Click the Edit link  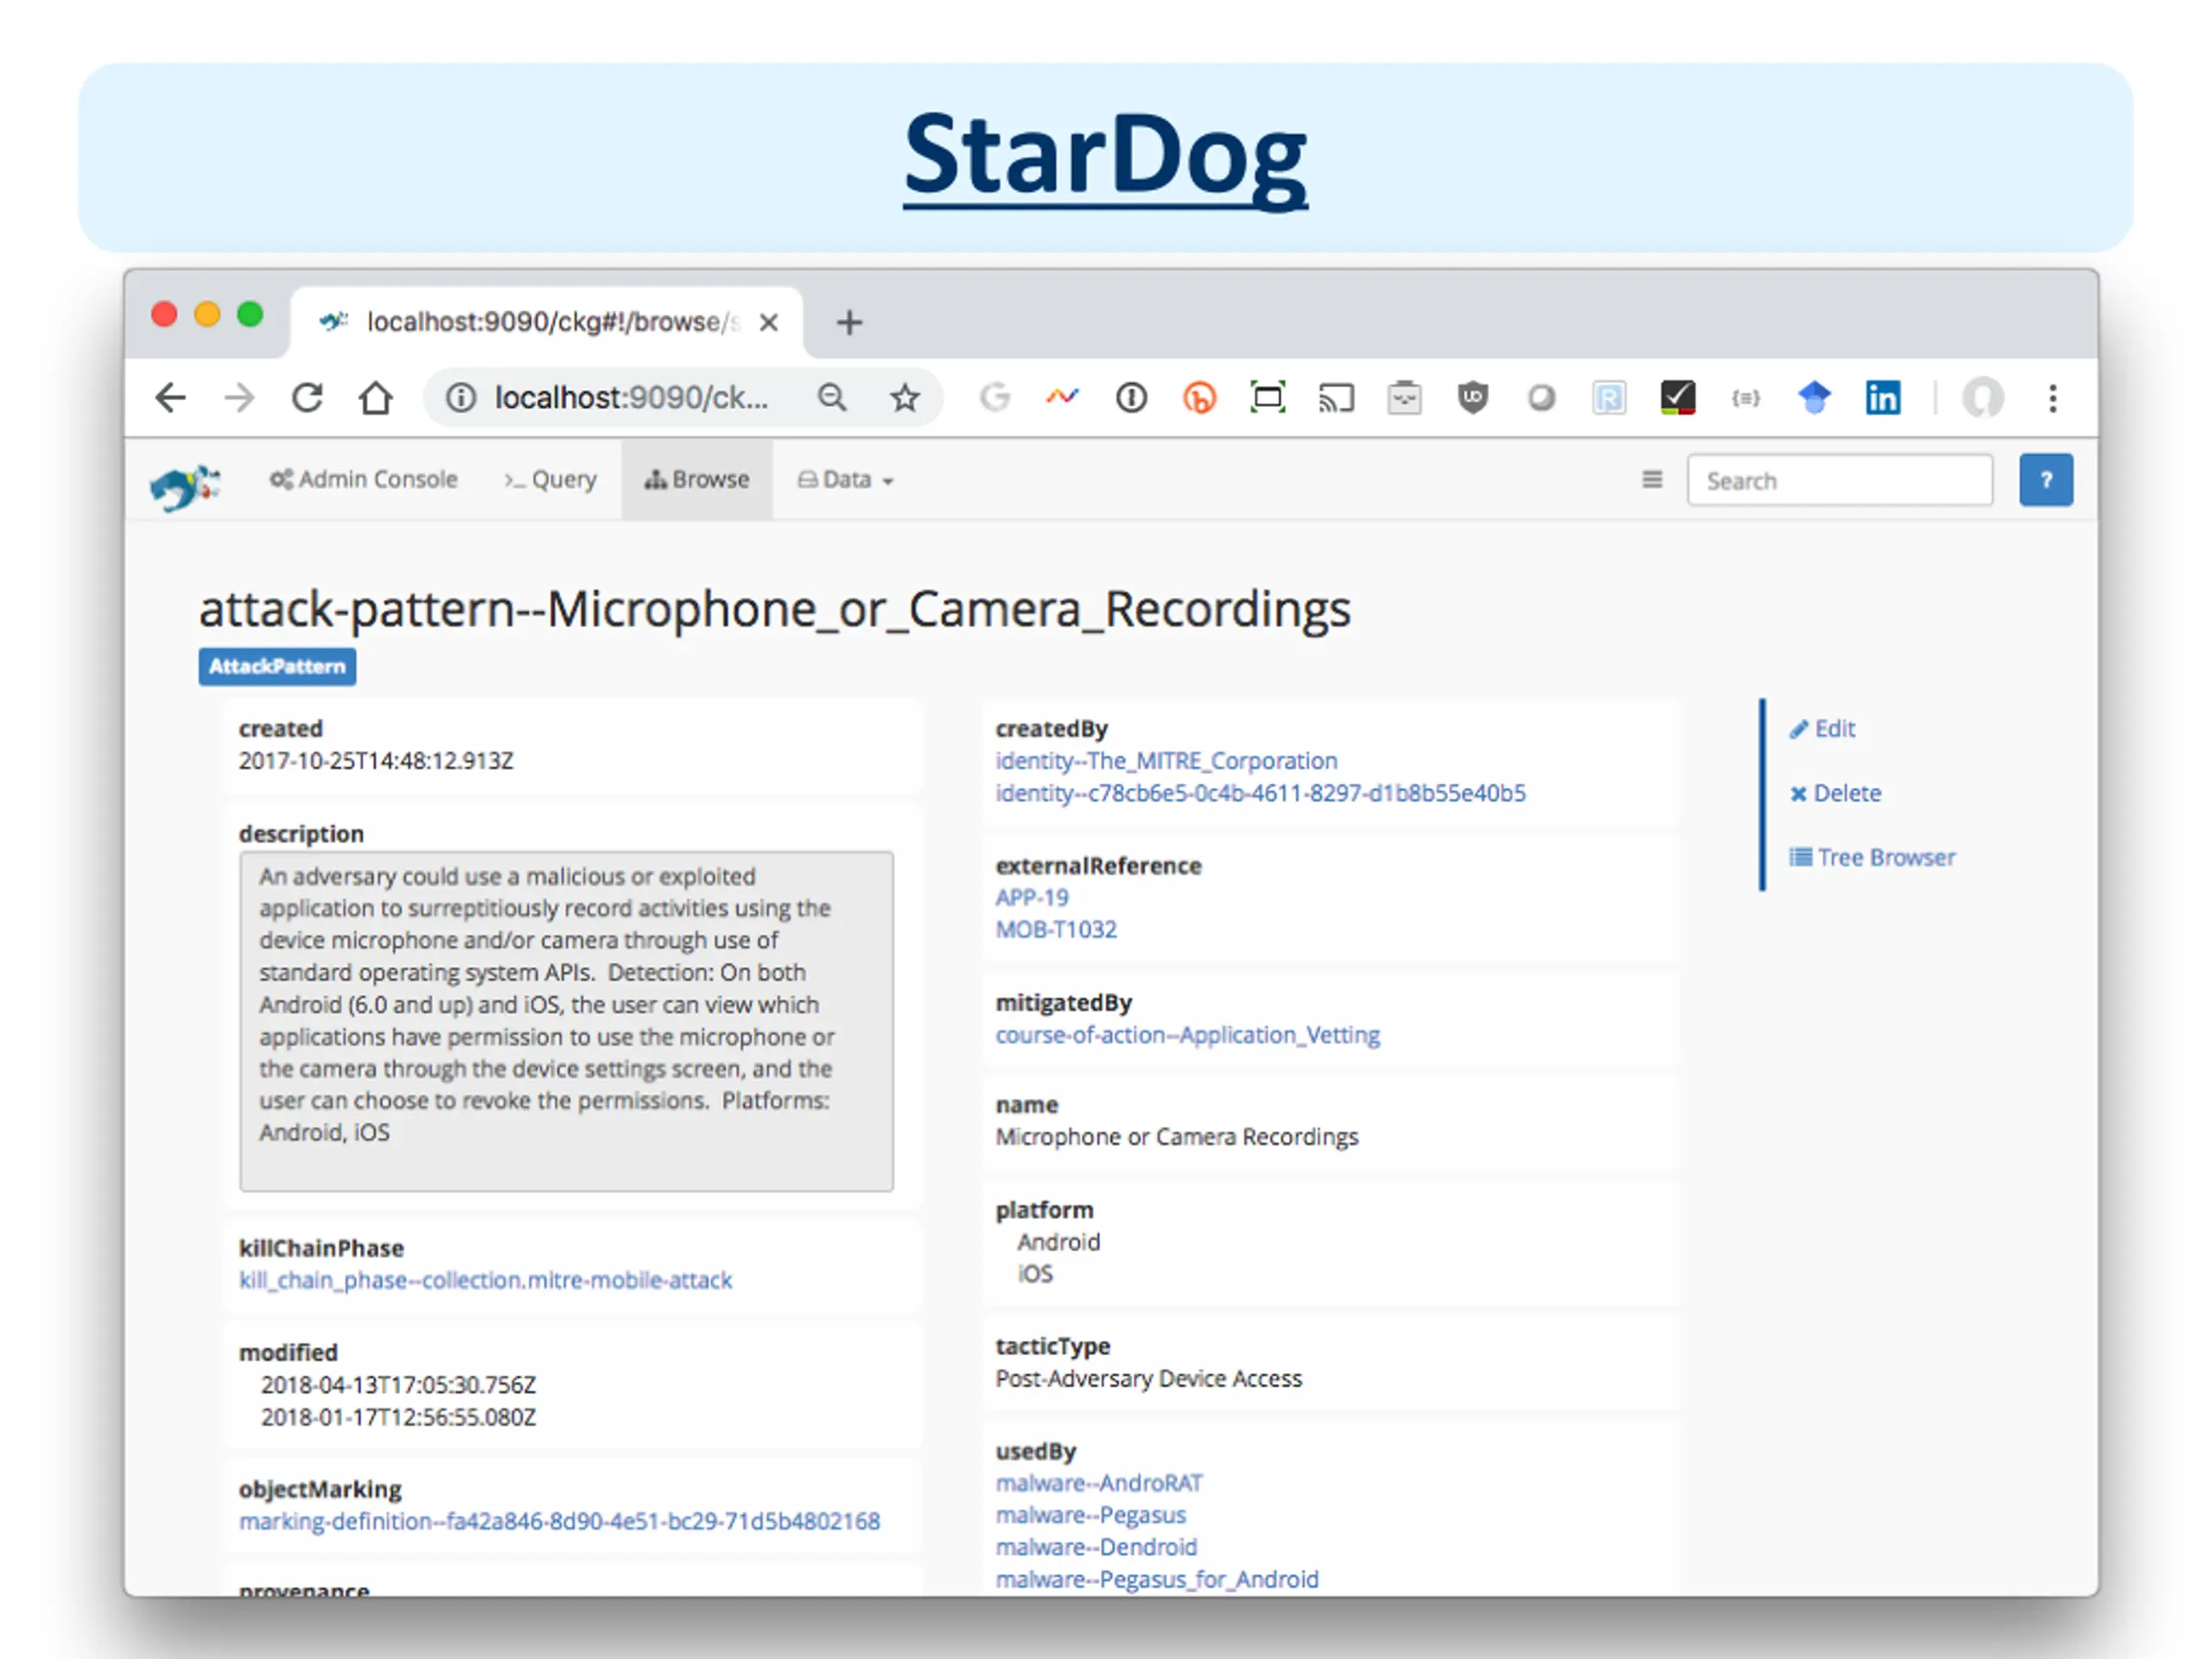pyautogui.click(x=1822, y=729)
